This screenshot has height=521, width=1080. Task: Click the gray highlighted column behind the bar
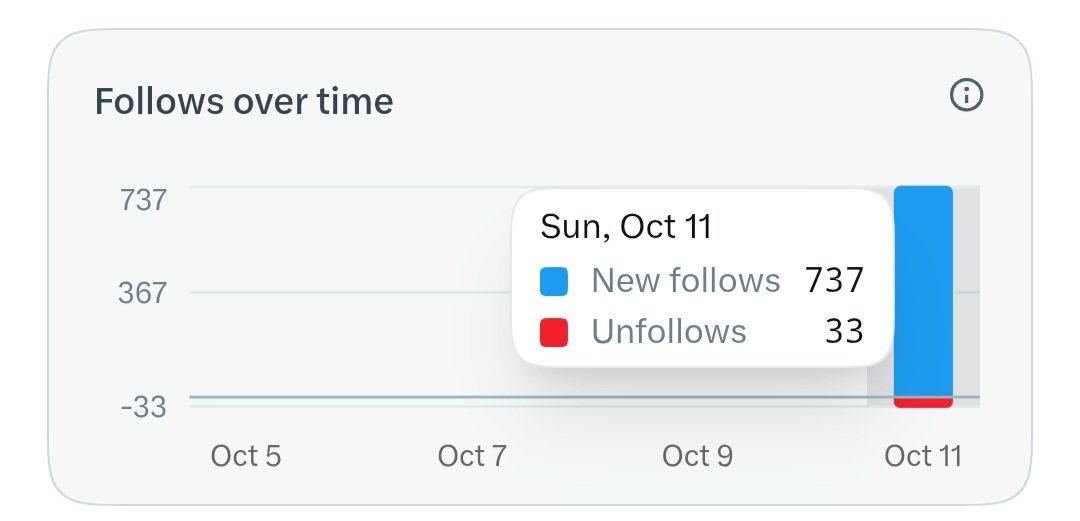967,296
